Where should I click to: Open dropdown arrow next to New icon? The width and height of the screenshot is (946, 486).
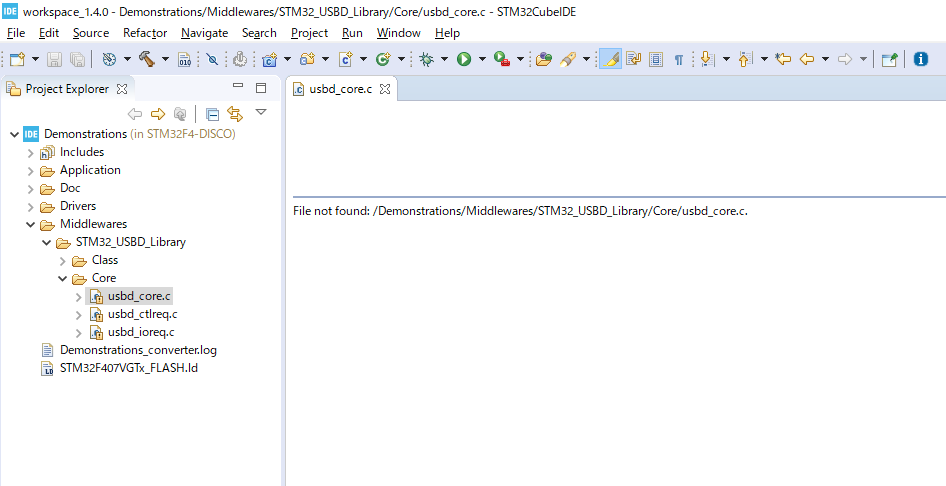click(36, 59)
